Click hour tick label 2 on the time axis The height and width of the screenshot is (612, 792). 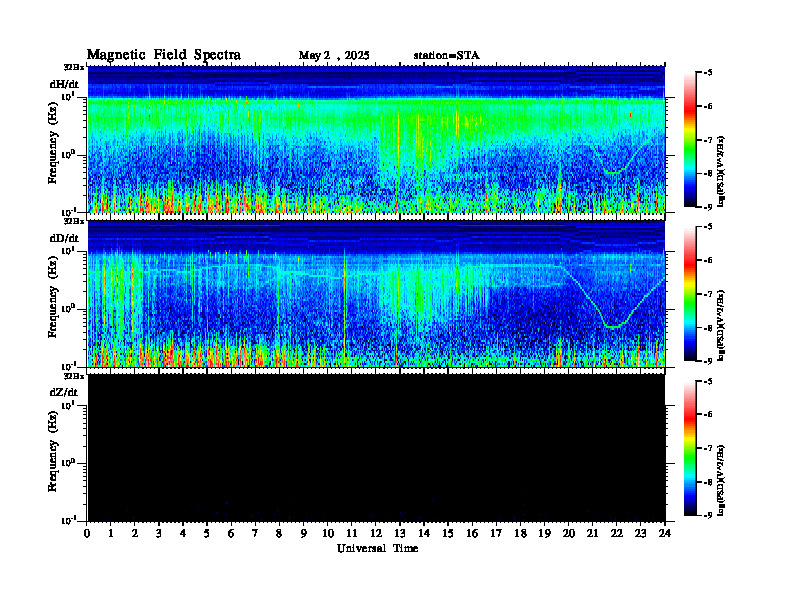(135, 534)
